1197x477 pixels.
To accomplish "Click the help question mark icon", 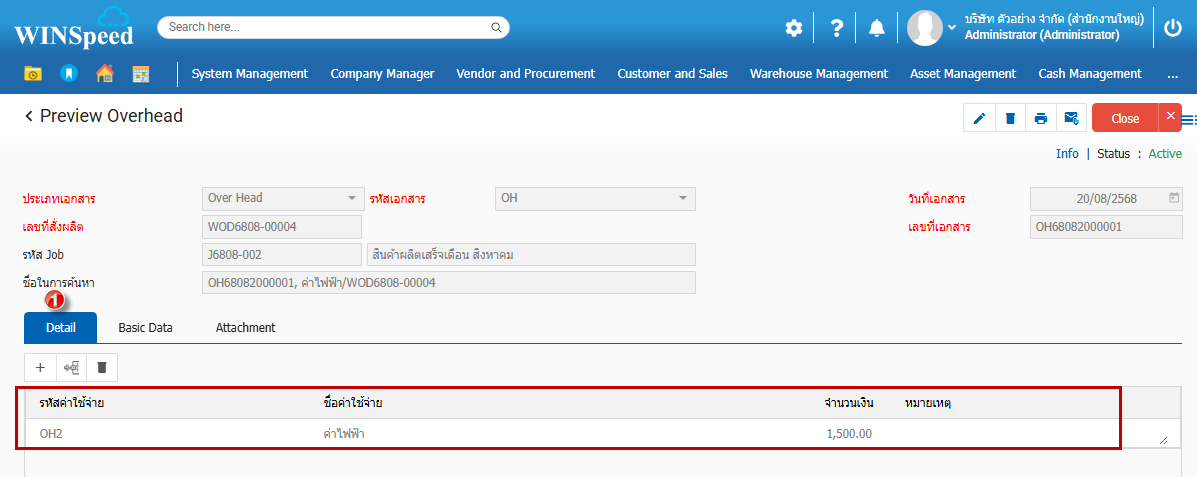I will 836,28.
